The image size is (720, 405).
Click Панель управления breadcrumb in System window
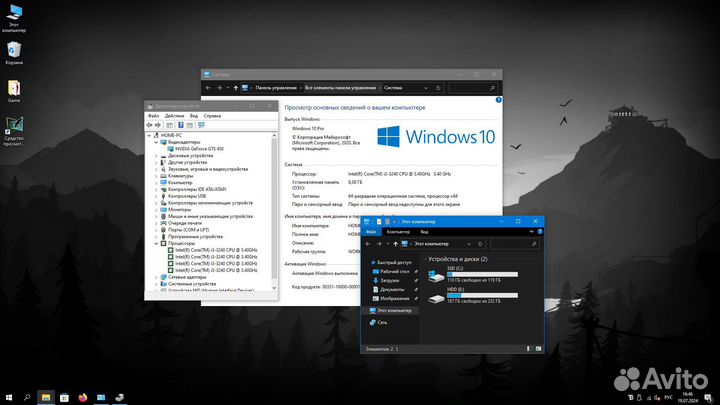(276, 88)
